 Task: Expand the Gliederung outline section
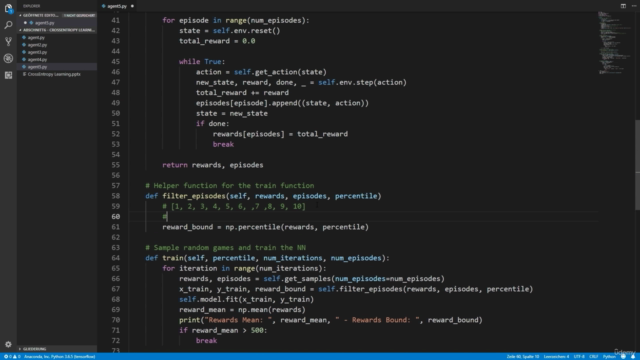tap(57, 349)
